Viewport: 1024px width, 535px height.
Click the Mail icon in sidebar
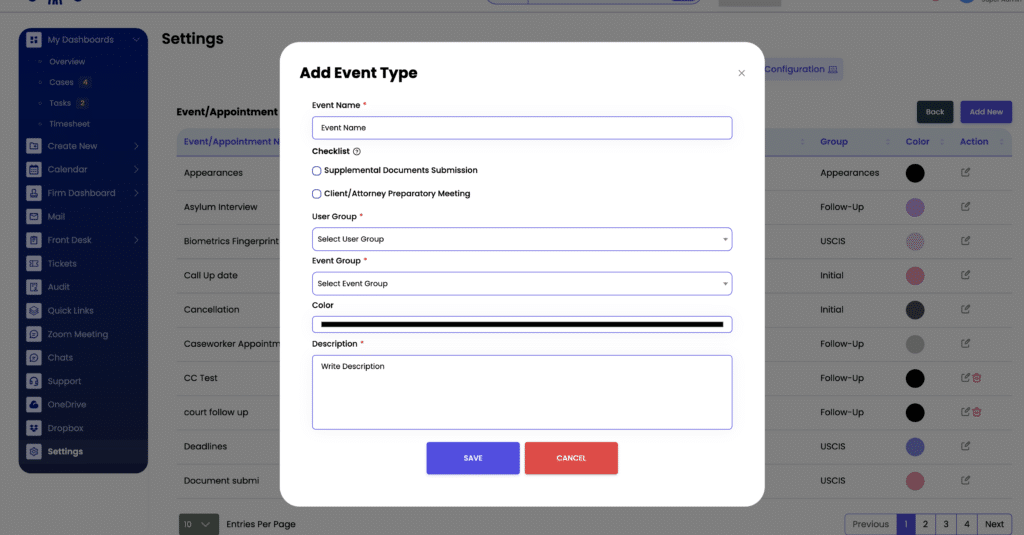click(35, 217)
